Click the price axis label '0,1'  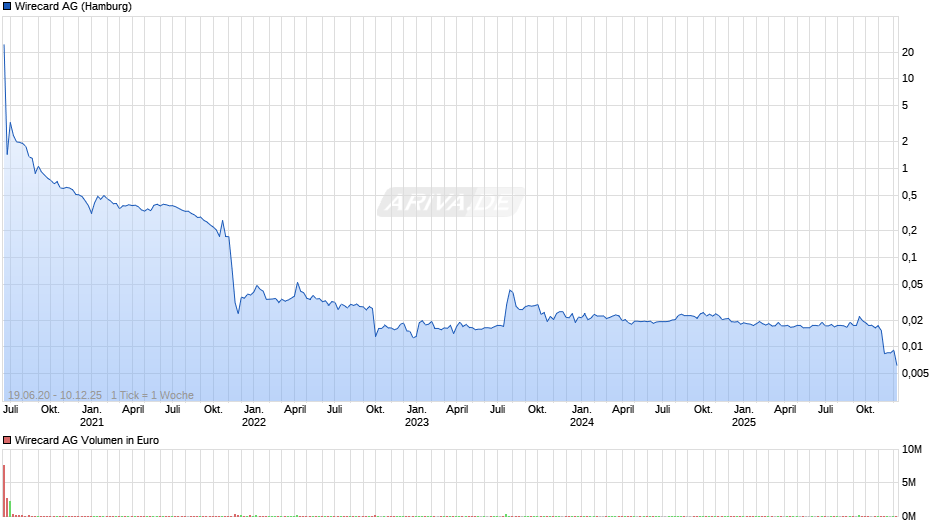909,257
